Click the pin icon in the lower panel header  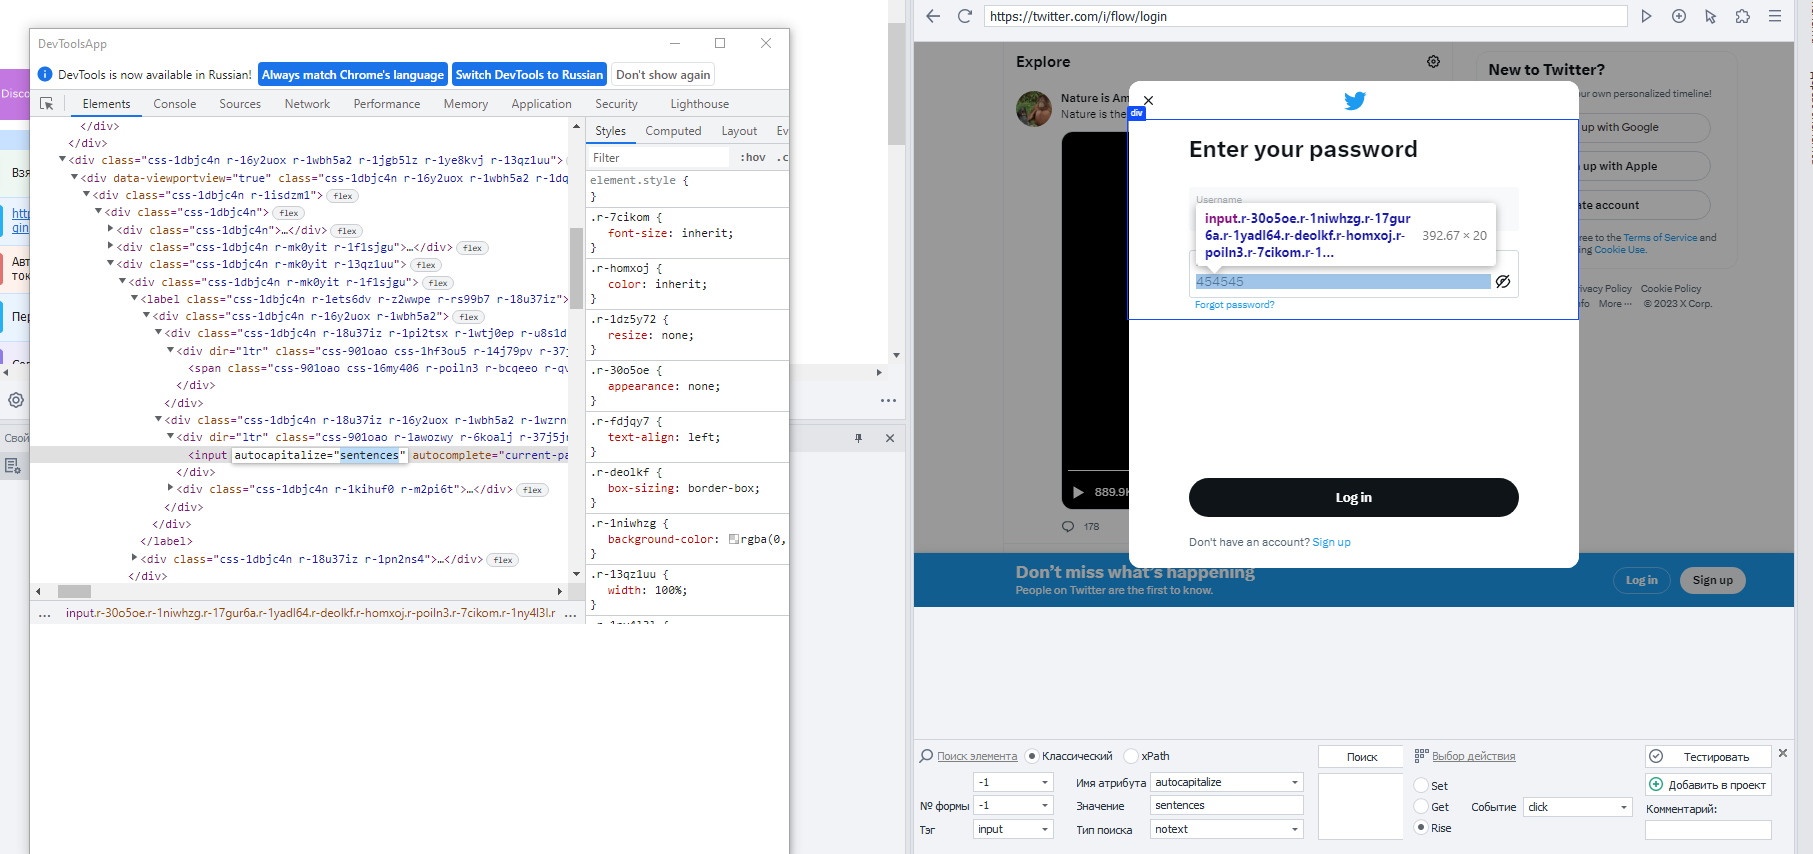click(x=858, y=438)
